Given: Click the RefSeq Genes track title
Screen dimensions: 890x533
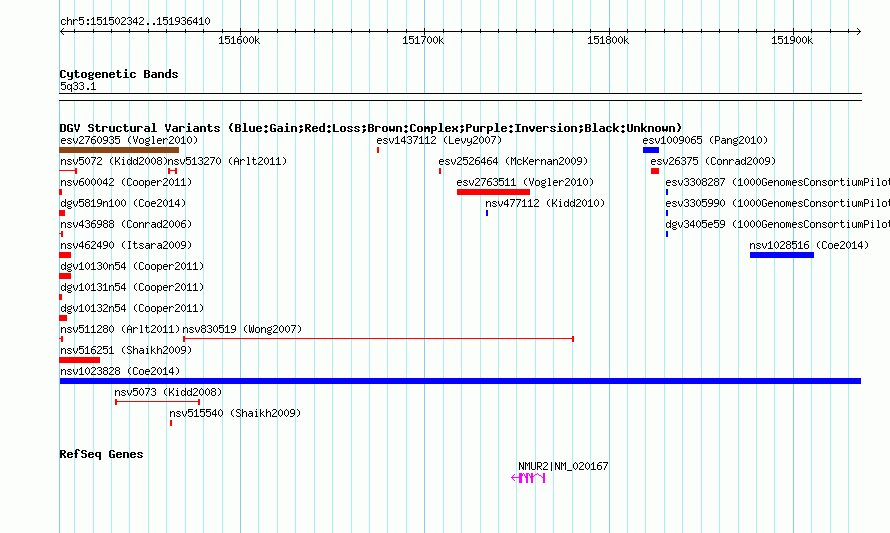Looking at the screenshot, I should pos(101,454).
